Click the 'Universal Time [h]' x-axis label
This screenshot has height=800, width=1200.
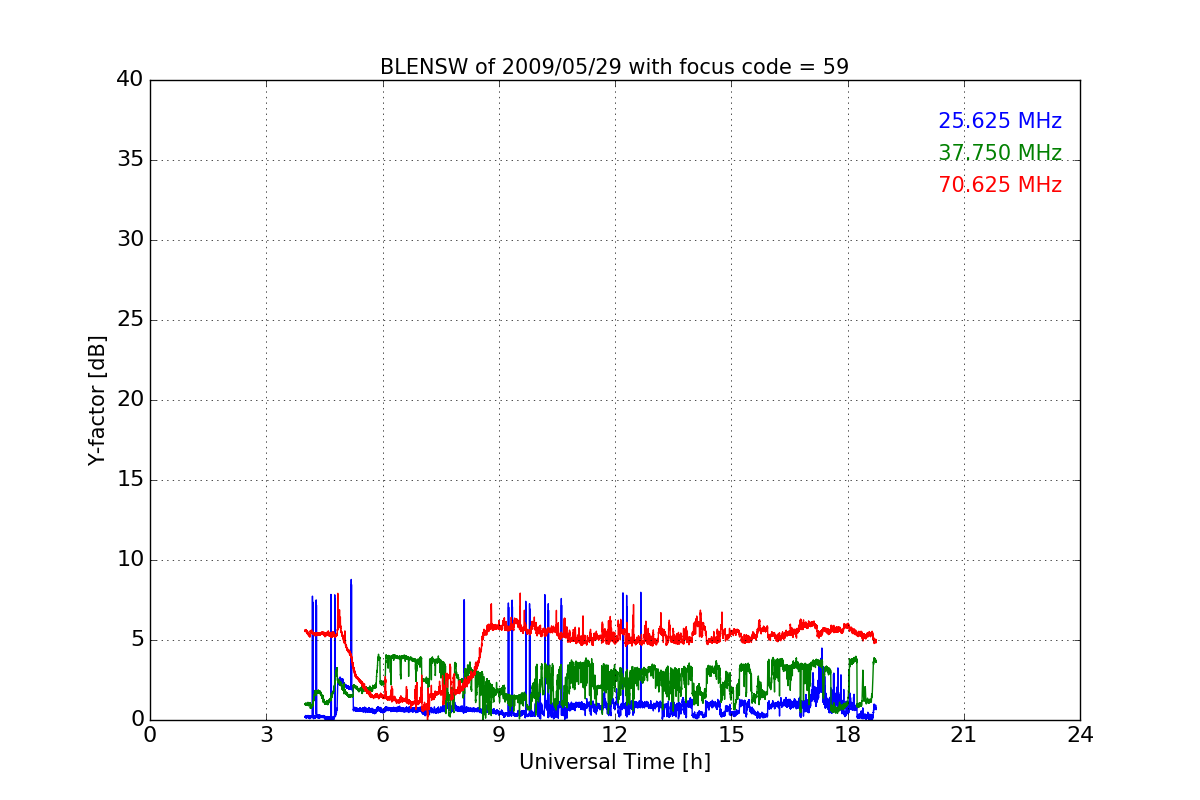(614, 762)
